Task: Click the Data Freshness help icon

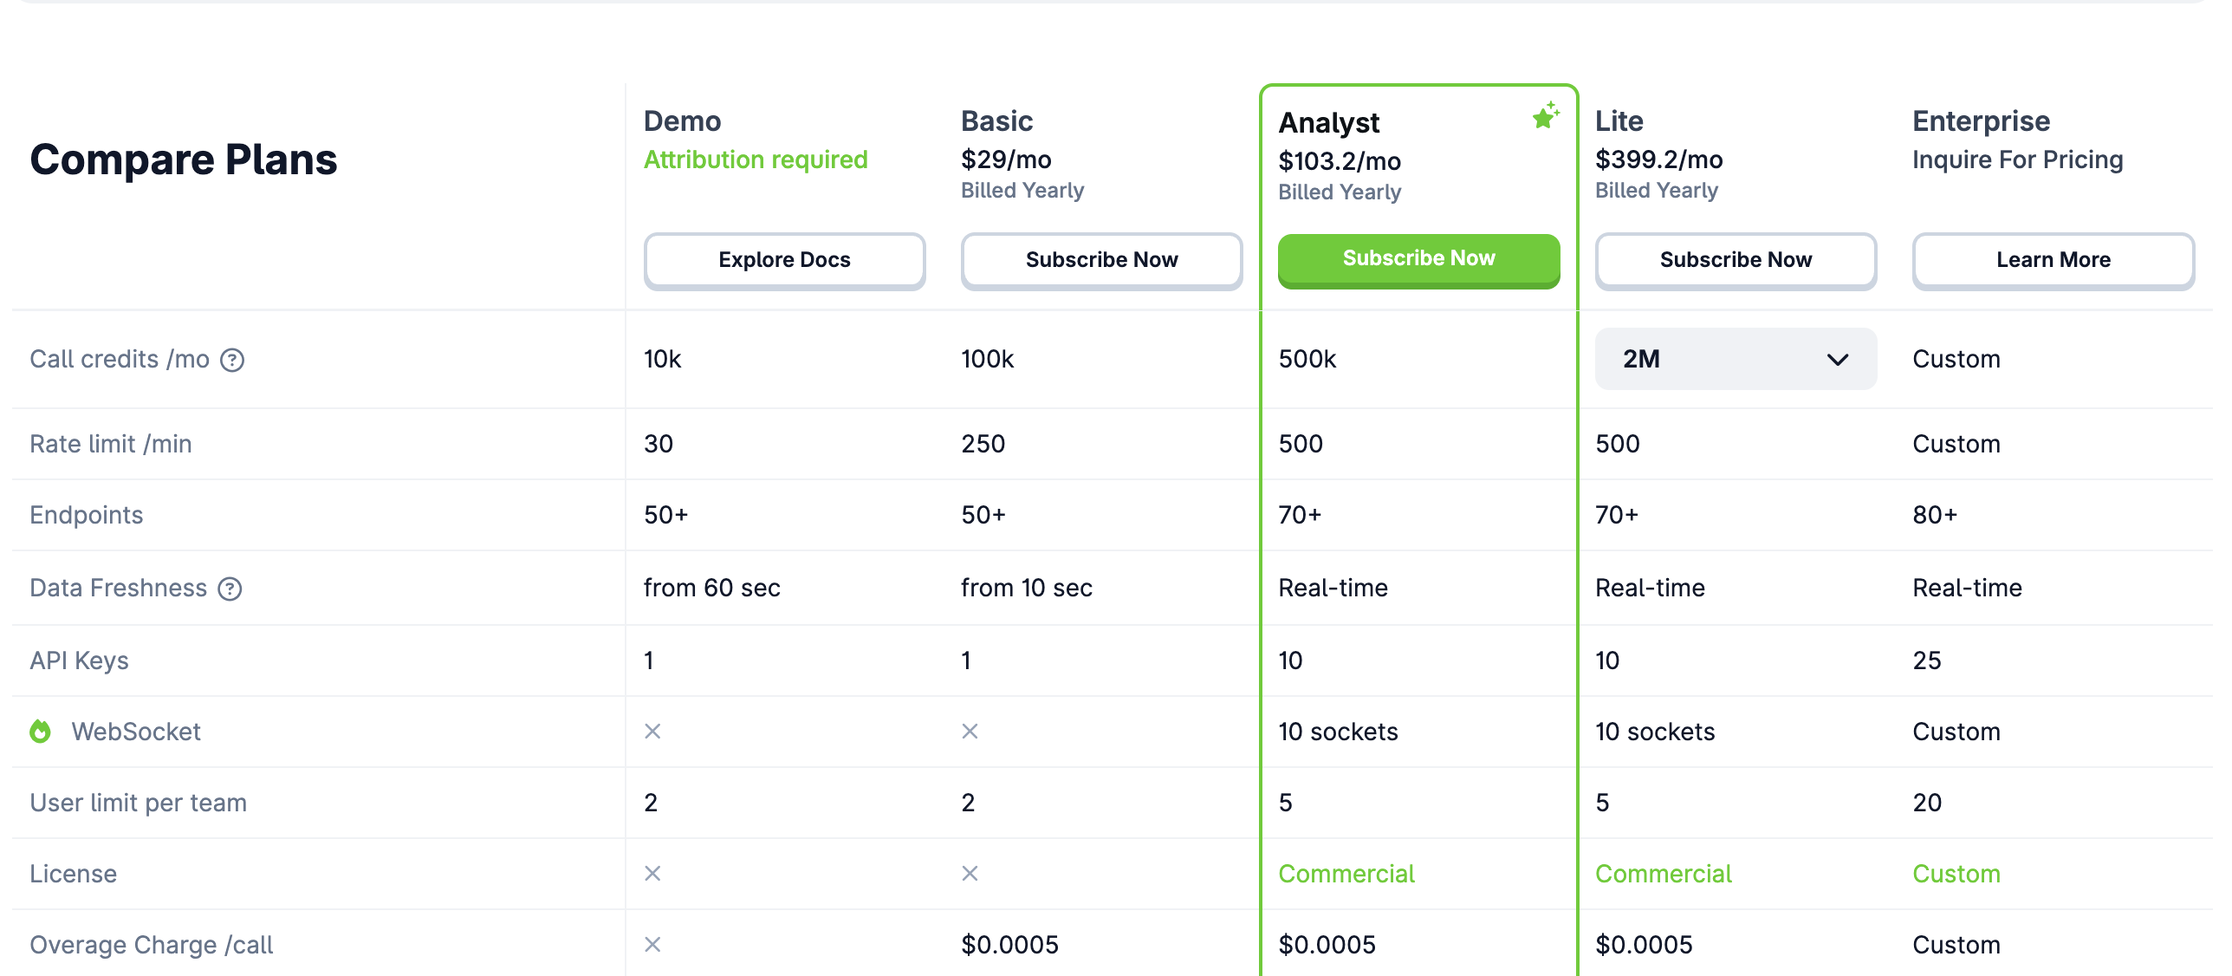Action: 230,589
